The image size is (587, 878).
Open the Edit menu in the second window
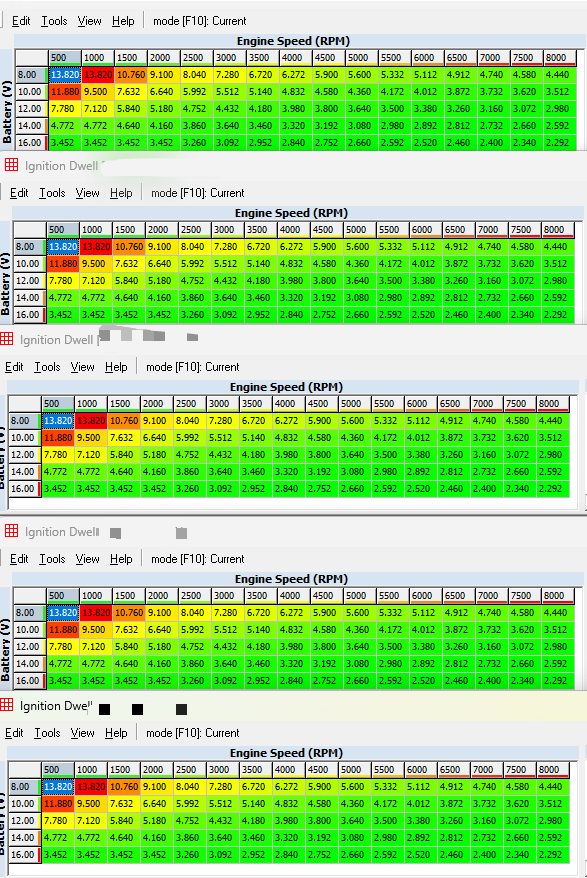tap(19, 193)
